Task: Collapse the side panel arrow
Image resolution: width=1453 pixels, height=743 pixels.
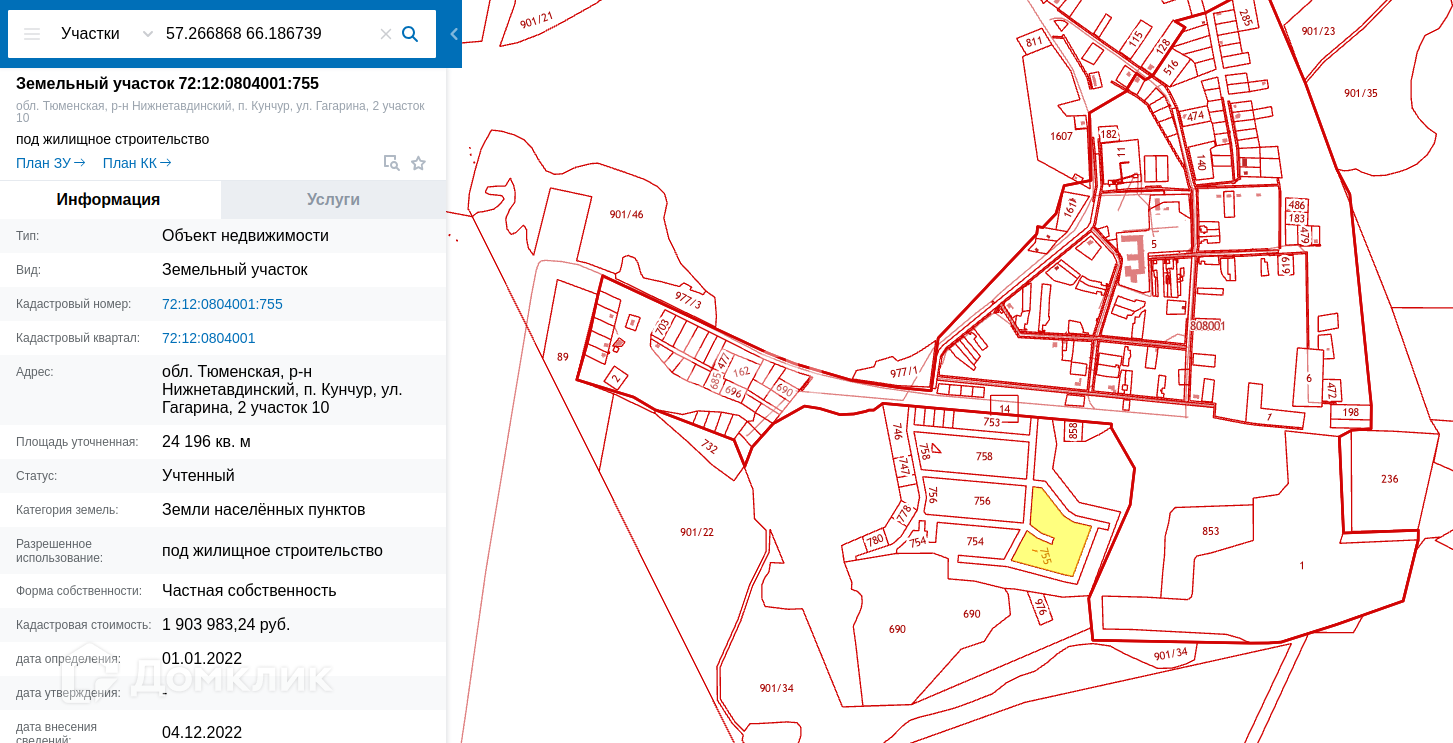Action: click(x=454, y=34)
